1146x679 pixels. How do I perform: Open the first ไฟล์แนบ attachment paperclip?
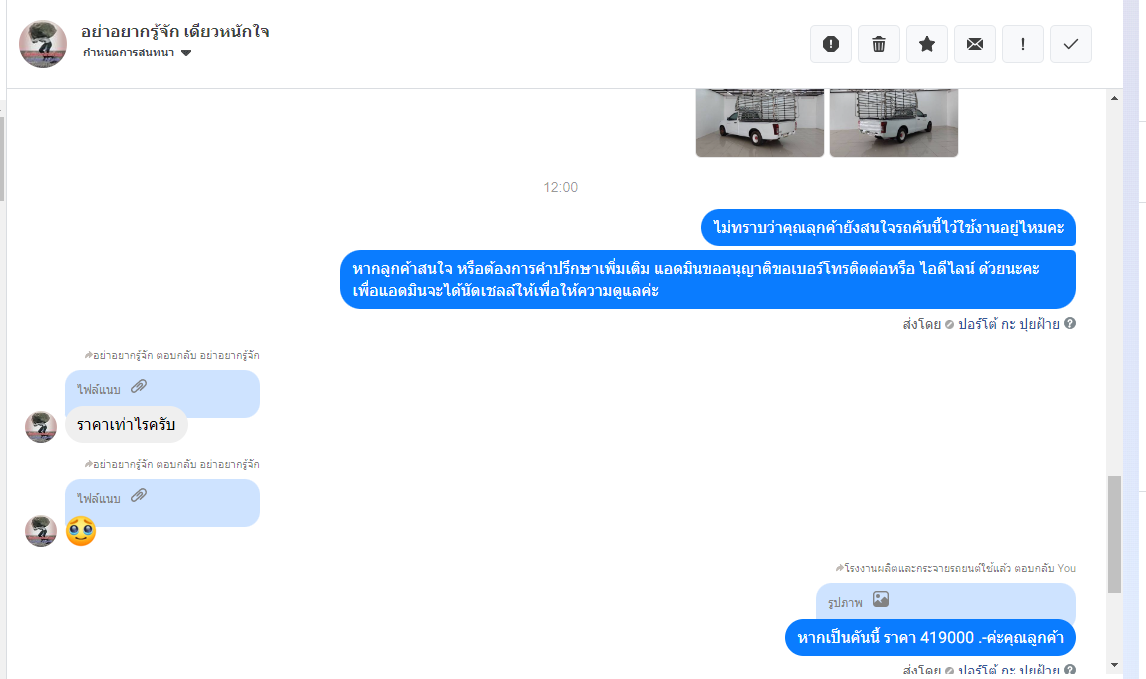click(x=139, y=387)
